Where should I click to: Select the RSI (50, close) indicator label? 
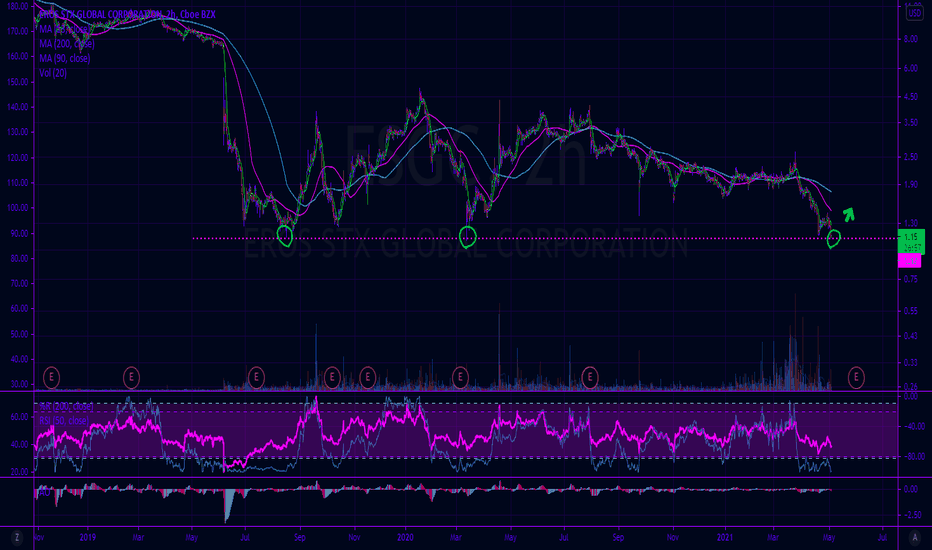click(64, 420)
